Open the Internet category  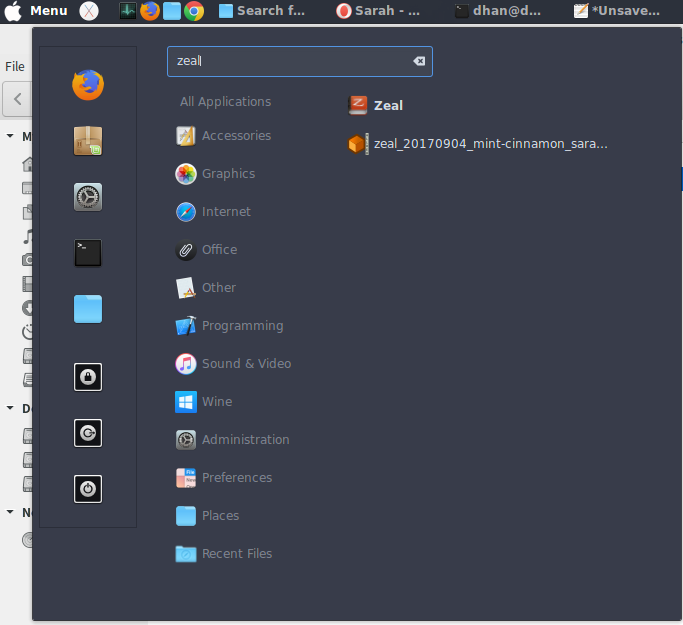point(213,212)
